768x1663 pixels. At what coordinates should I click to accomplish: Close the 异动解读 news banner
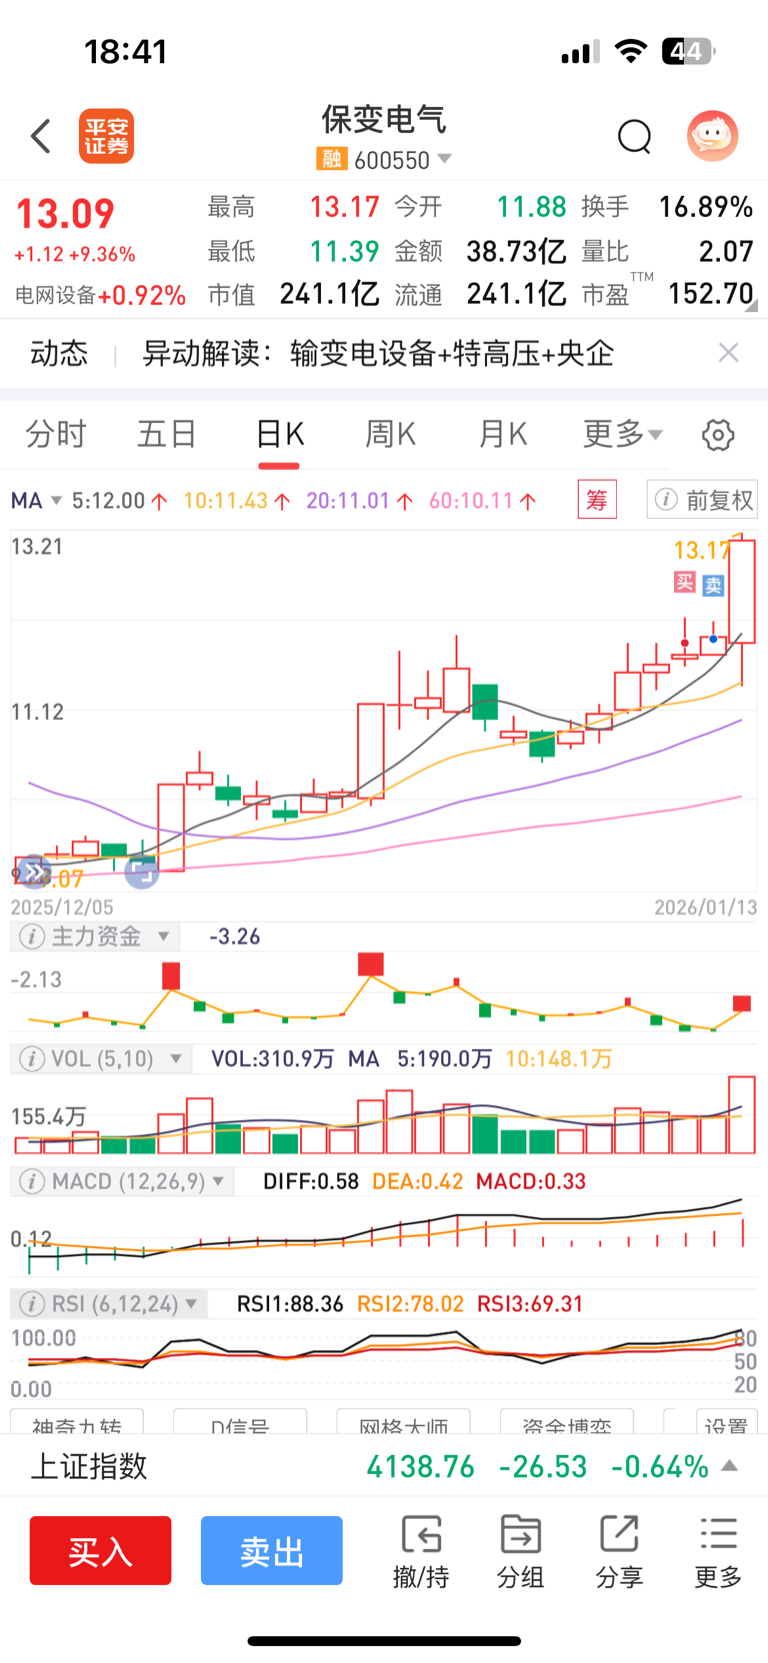[x=729, y=352]
